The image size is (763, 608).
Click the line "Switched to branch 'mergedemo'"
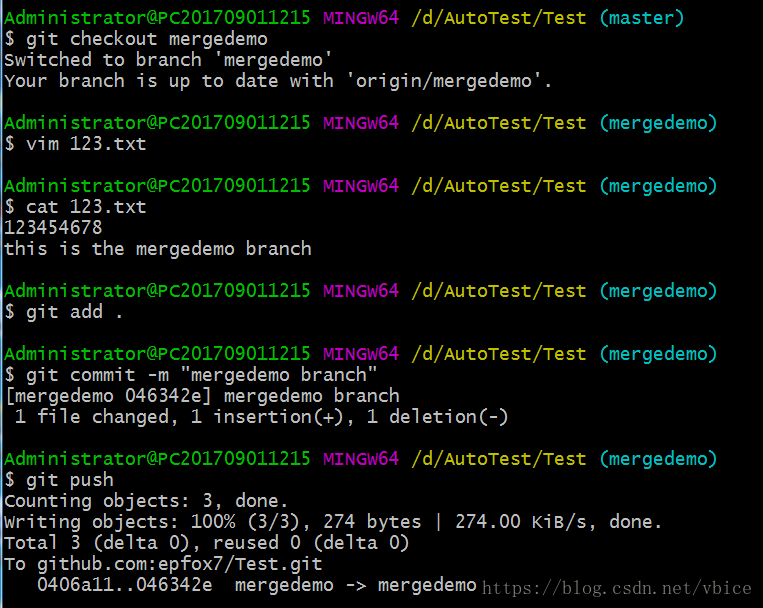(168, 60)
